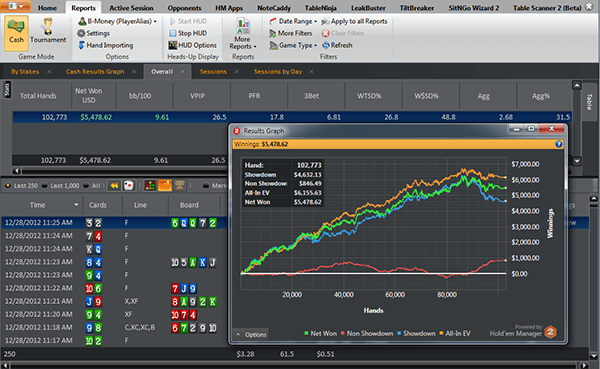Click Stop HUD
Screen dimensions: 600x369
pyautogui.click(x=188, y=33)
